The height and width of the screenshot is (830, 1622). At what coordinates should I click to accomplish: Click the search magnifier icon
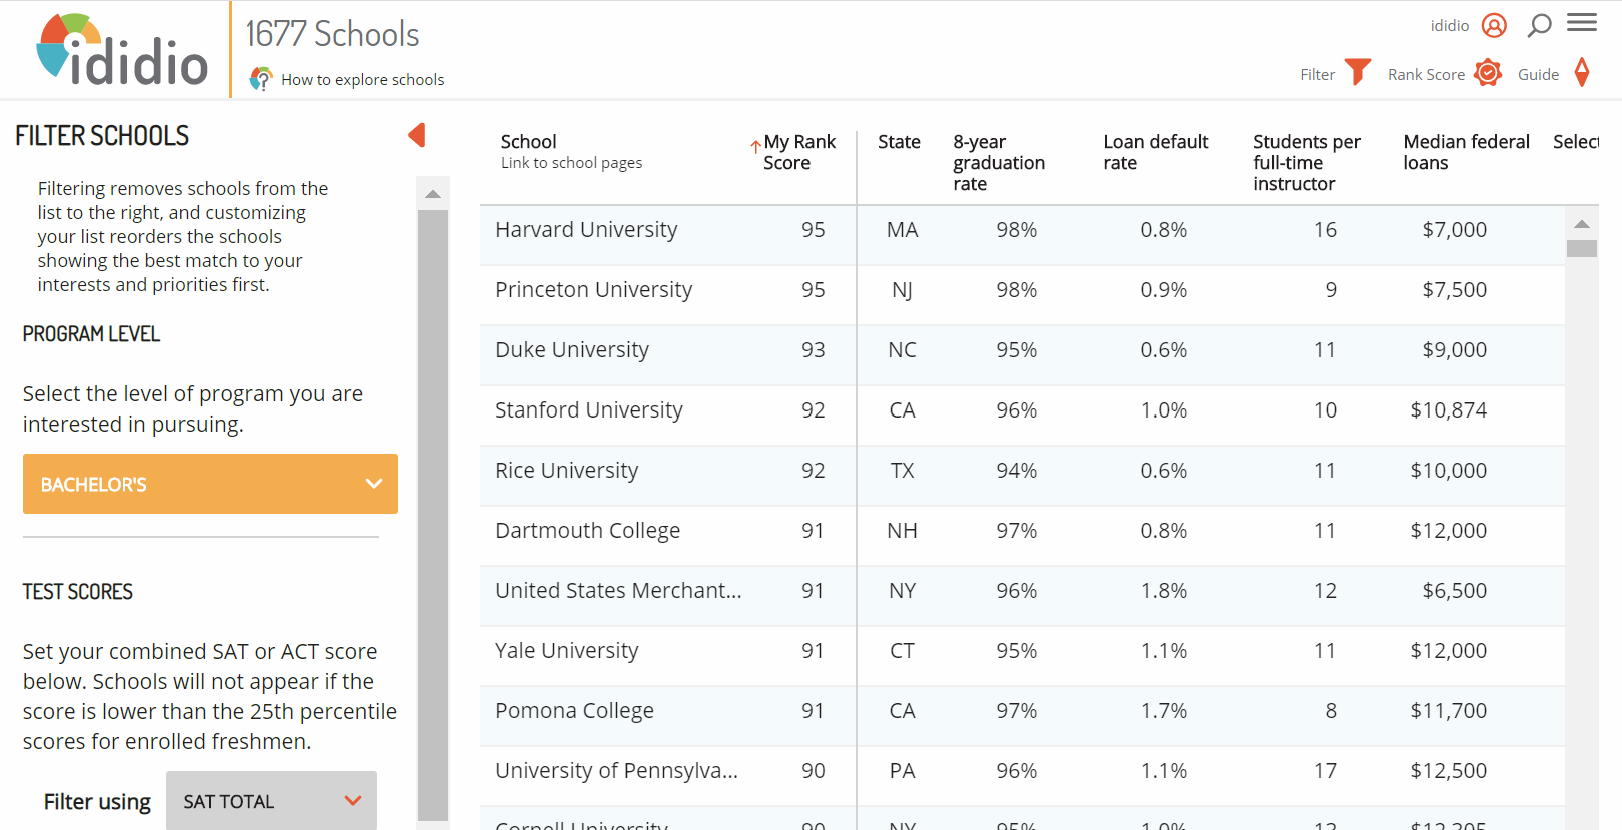tap(1539, 25)
